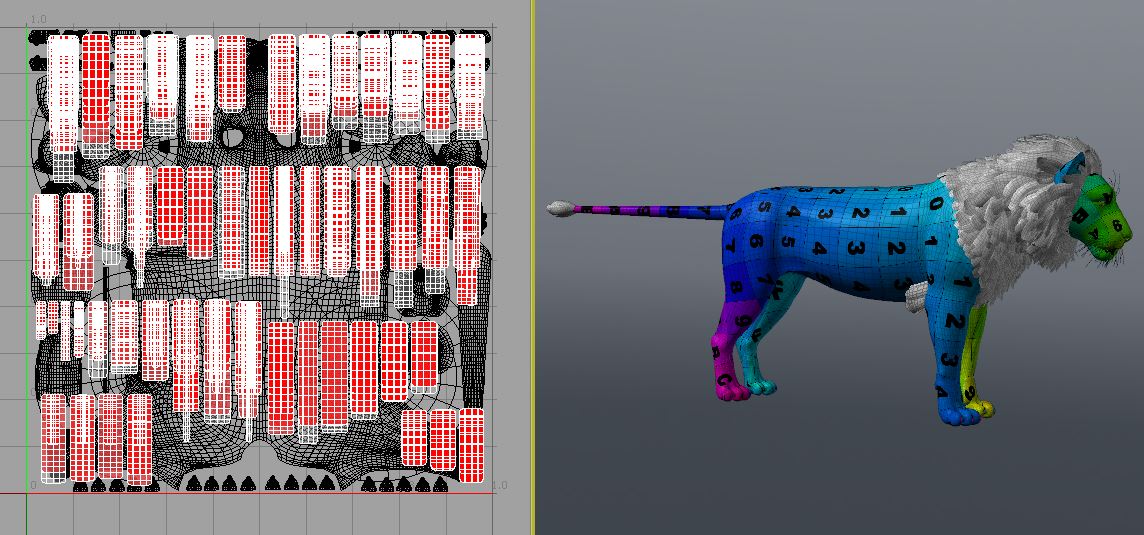The height and width of the screenshot is (535, 1144).
Task: Click the green vertical V axis line
Action: pyautogui.click(x=27, y=300)
